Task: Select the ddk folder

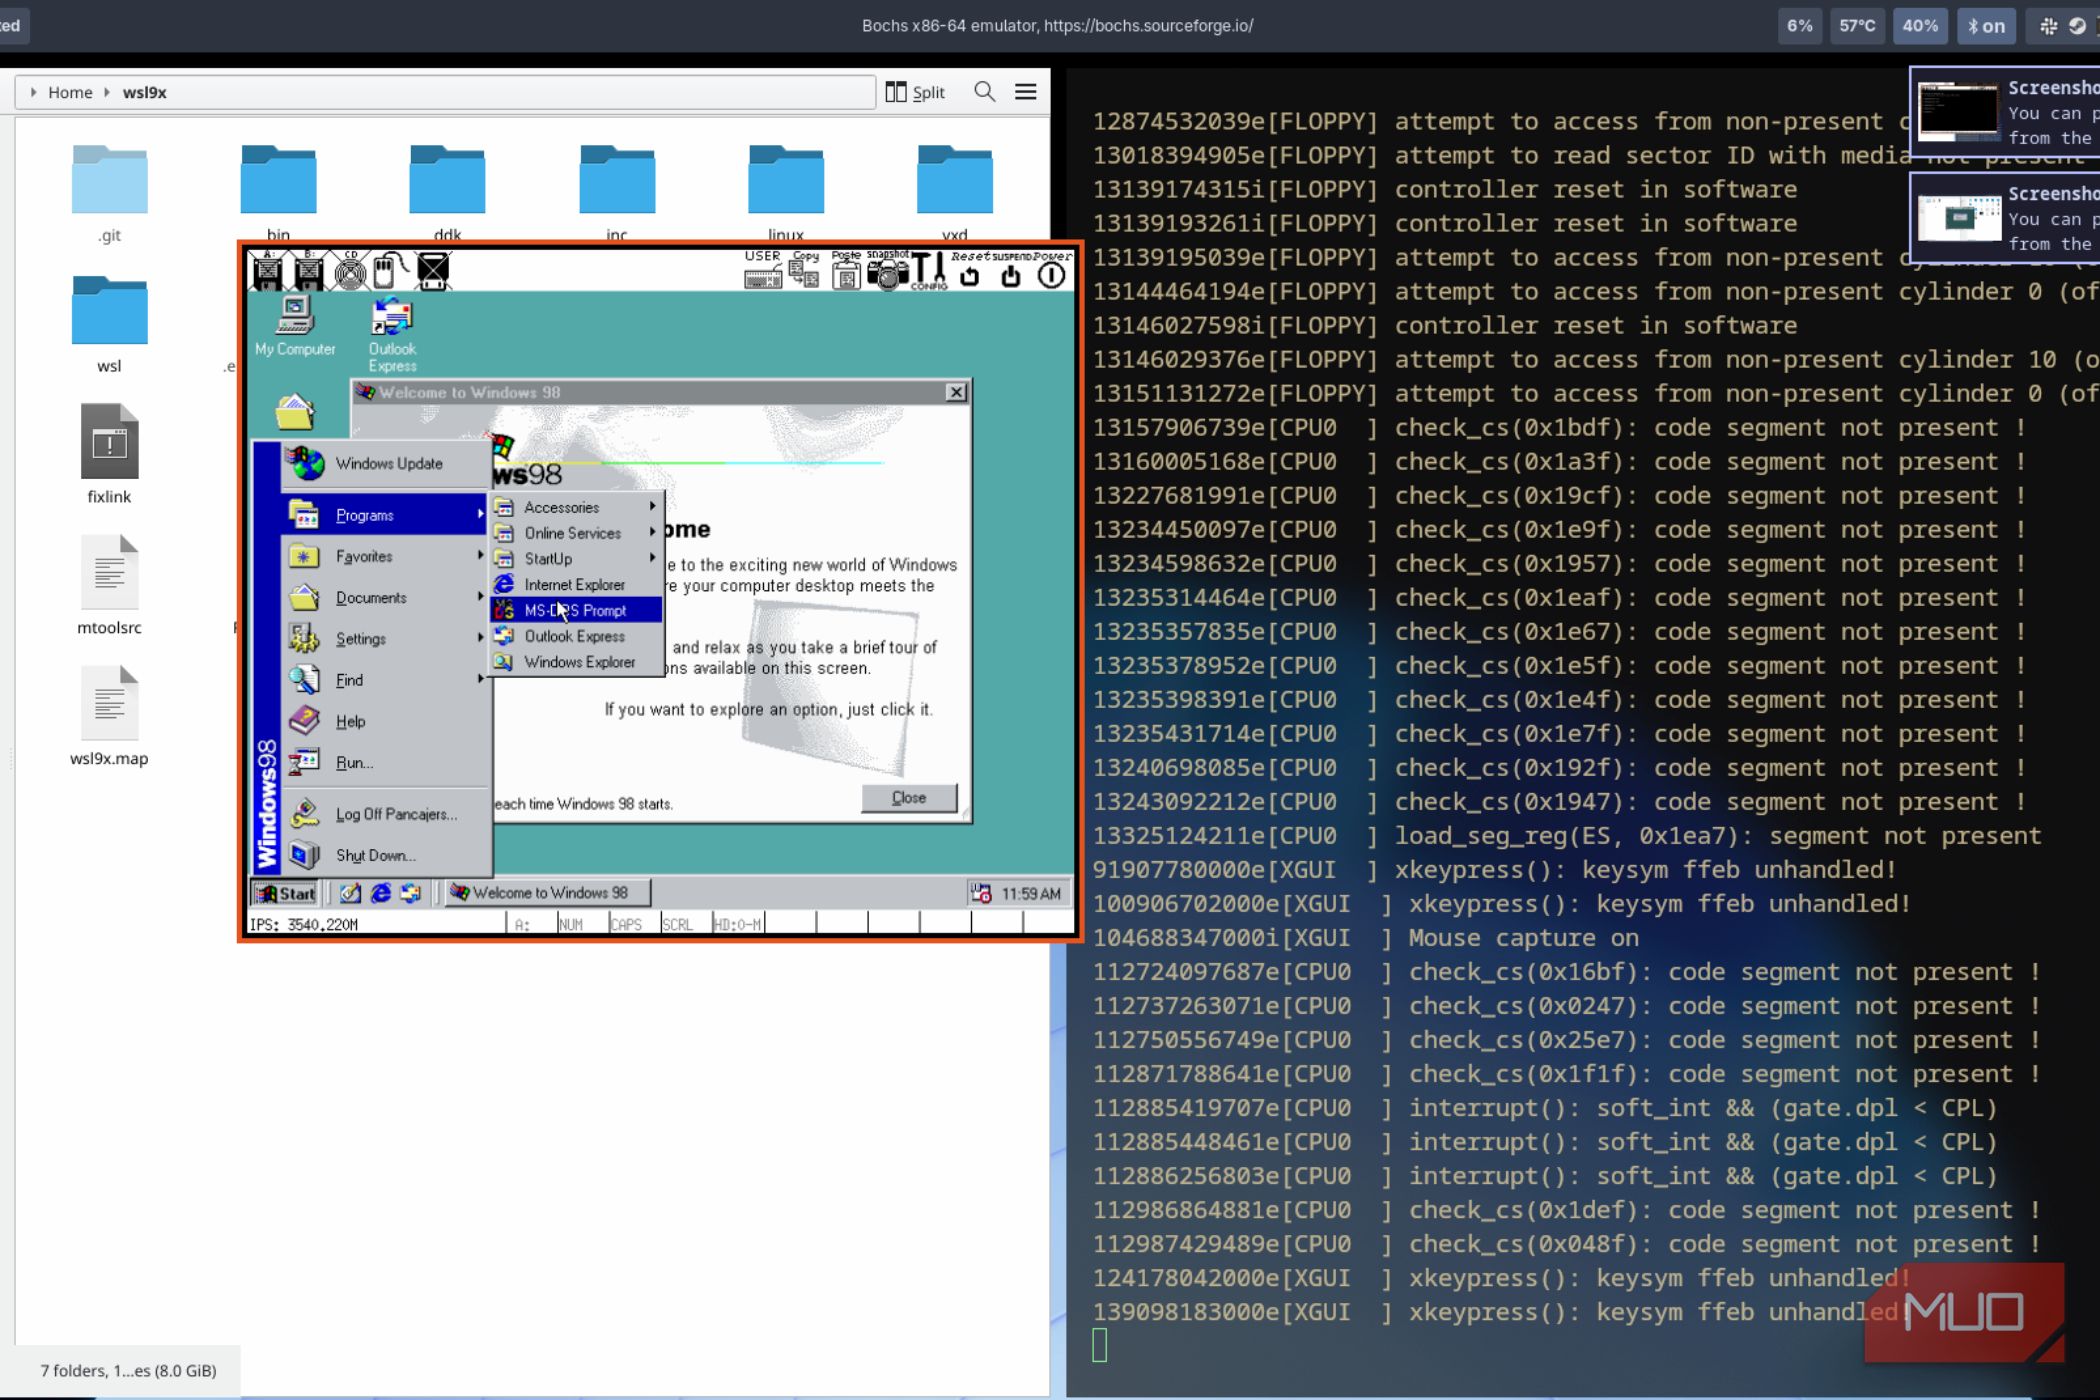Action: (447, 192)
